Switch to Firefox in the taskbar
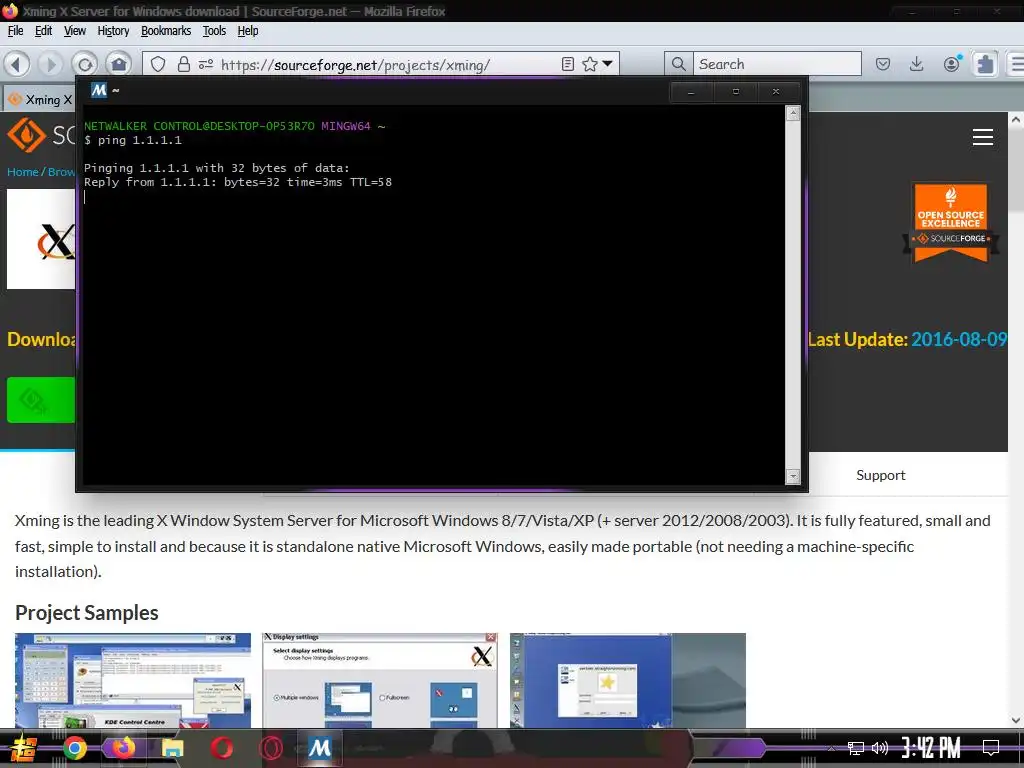Screen dimensions: 1024x768 tap(123, 748)
